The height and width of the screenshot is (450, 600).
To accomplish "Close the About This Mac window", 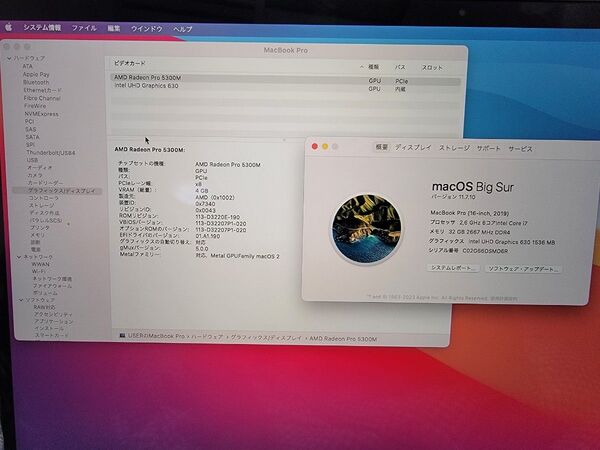I will coord(315,146).
